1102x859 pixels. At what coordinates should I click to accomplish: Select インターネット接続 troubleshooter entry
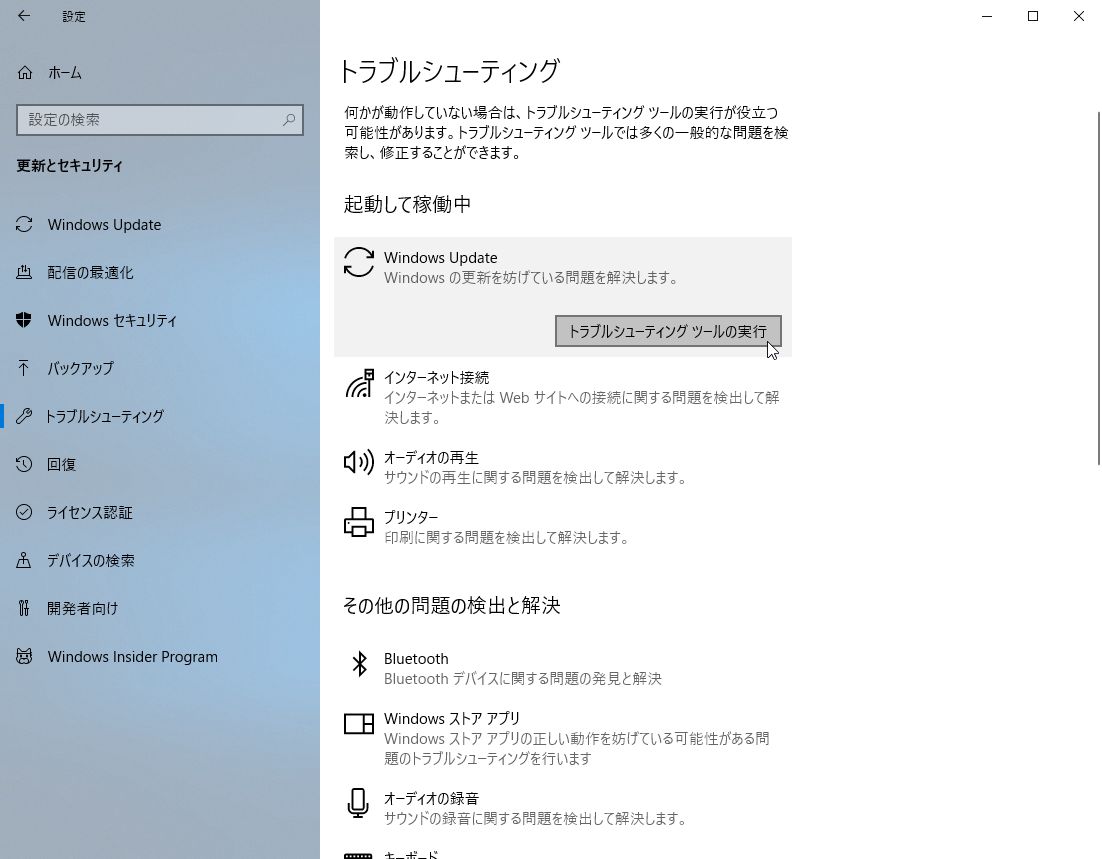(x=563, y=397)
